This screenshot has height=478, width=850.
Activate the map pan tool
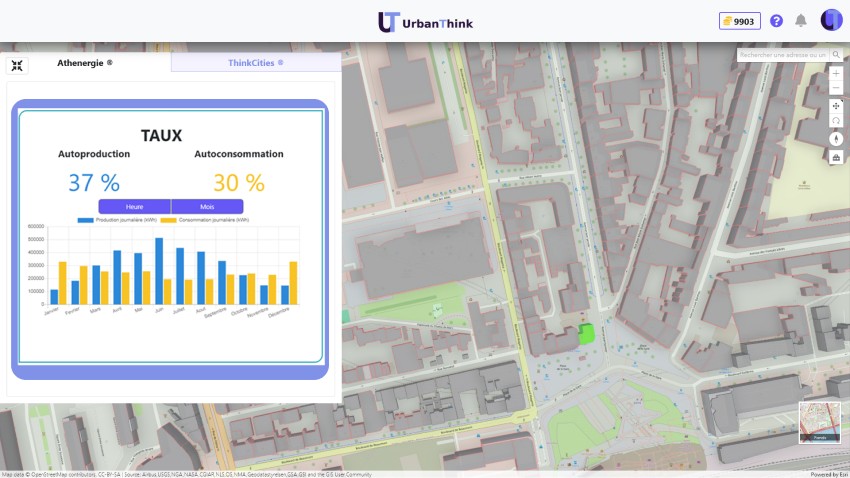pos(836,106)
